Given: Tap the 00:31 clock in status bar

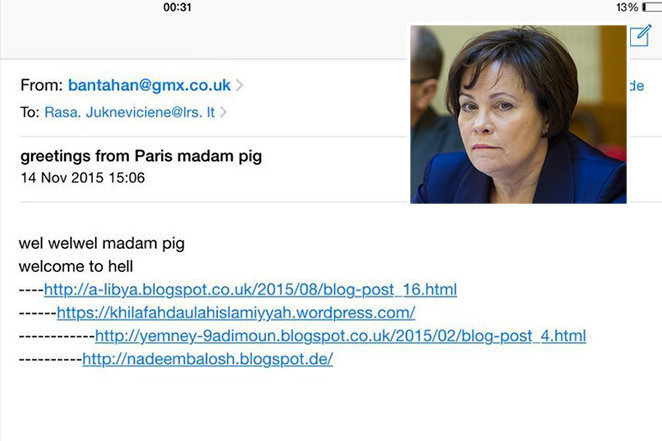Looking at the screenshot, I should pyautogui.click(x=177, y=7).
